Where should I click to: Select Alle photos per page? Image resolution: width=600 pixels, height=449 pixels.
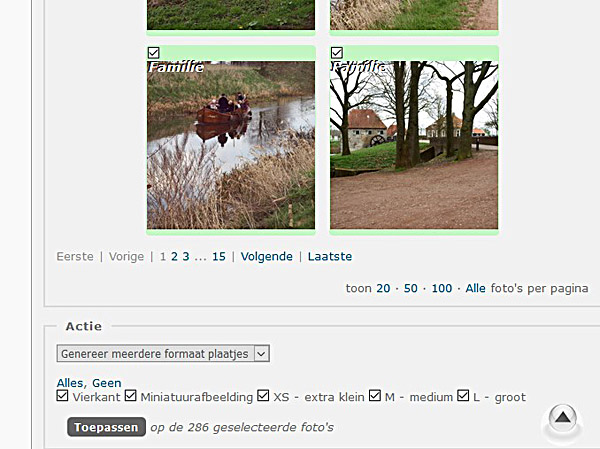coord(475,288)
